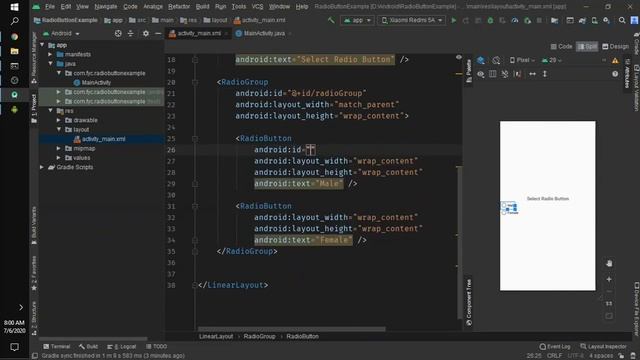This screenshot has height=360, width=640.
Task: Click LinearLayout in the breadcrumb bar
Action: pyautogui.click(x=216, y=336)
